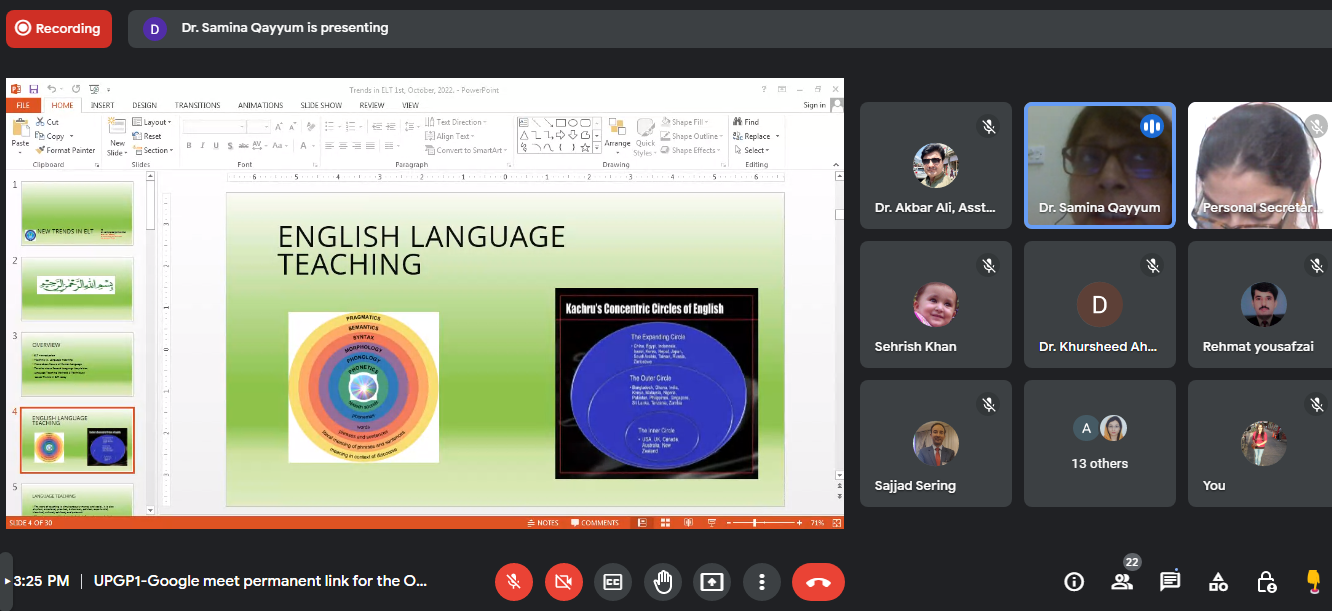
Task: Click the 13 others participants tile
Action: tap(1099, 443)
